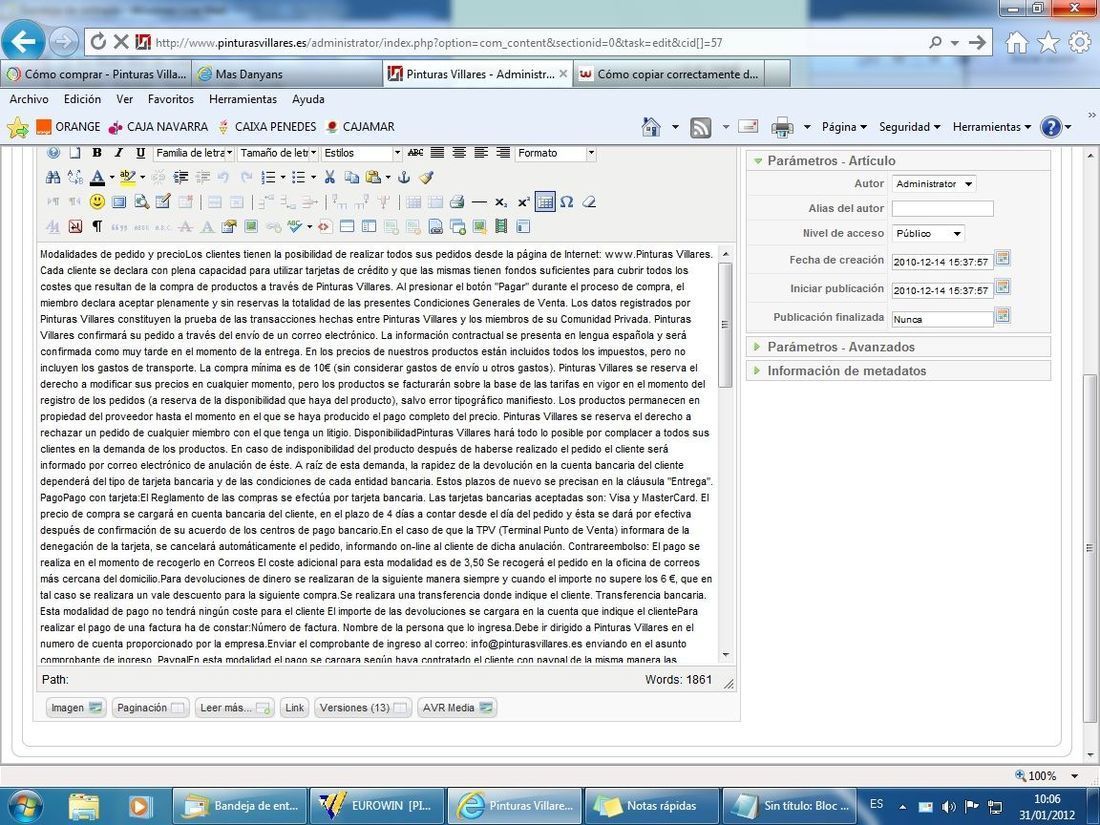Image resolution: width=1100 pixels, height=825 pixels.
Task: Click the Find binoculars icon
Action: point(53,177)
